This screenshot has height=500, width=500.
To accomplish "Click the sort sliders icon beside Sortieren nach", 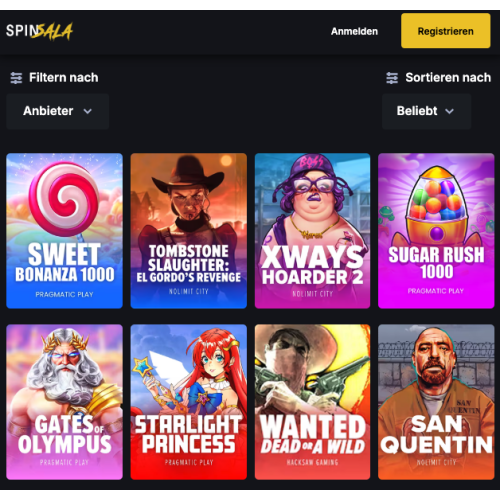I will 392,78.
